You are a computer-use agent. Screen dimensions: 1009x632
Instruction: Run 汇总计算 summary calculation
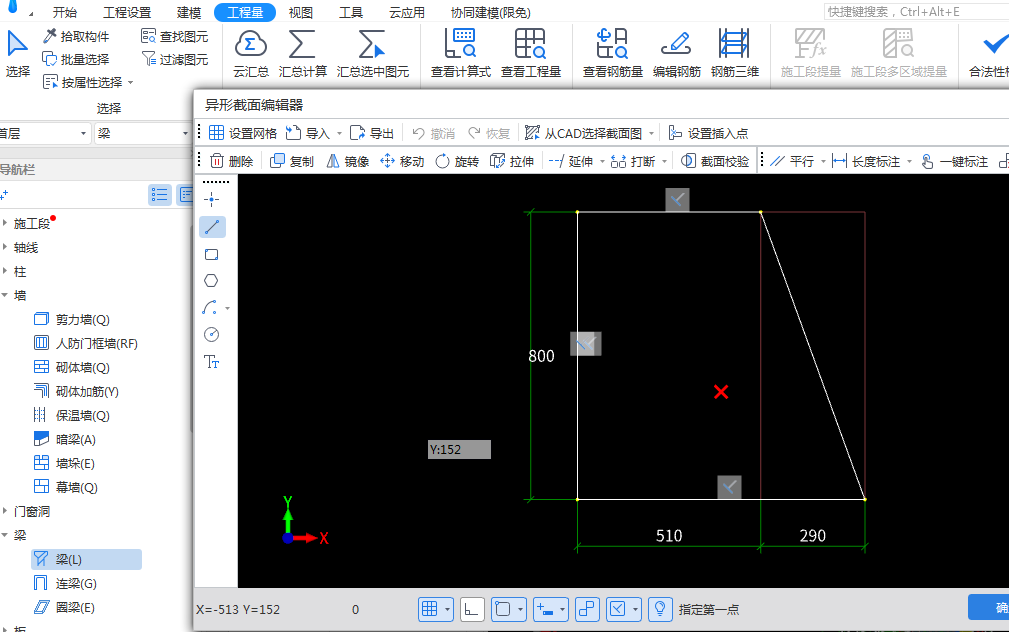pos(302,53)
